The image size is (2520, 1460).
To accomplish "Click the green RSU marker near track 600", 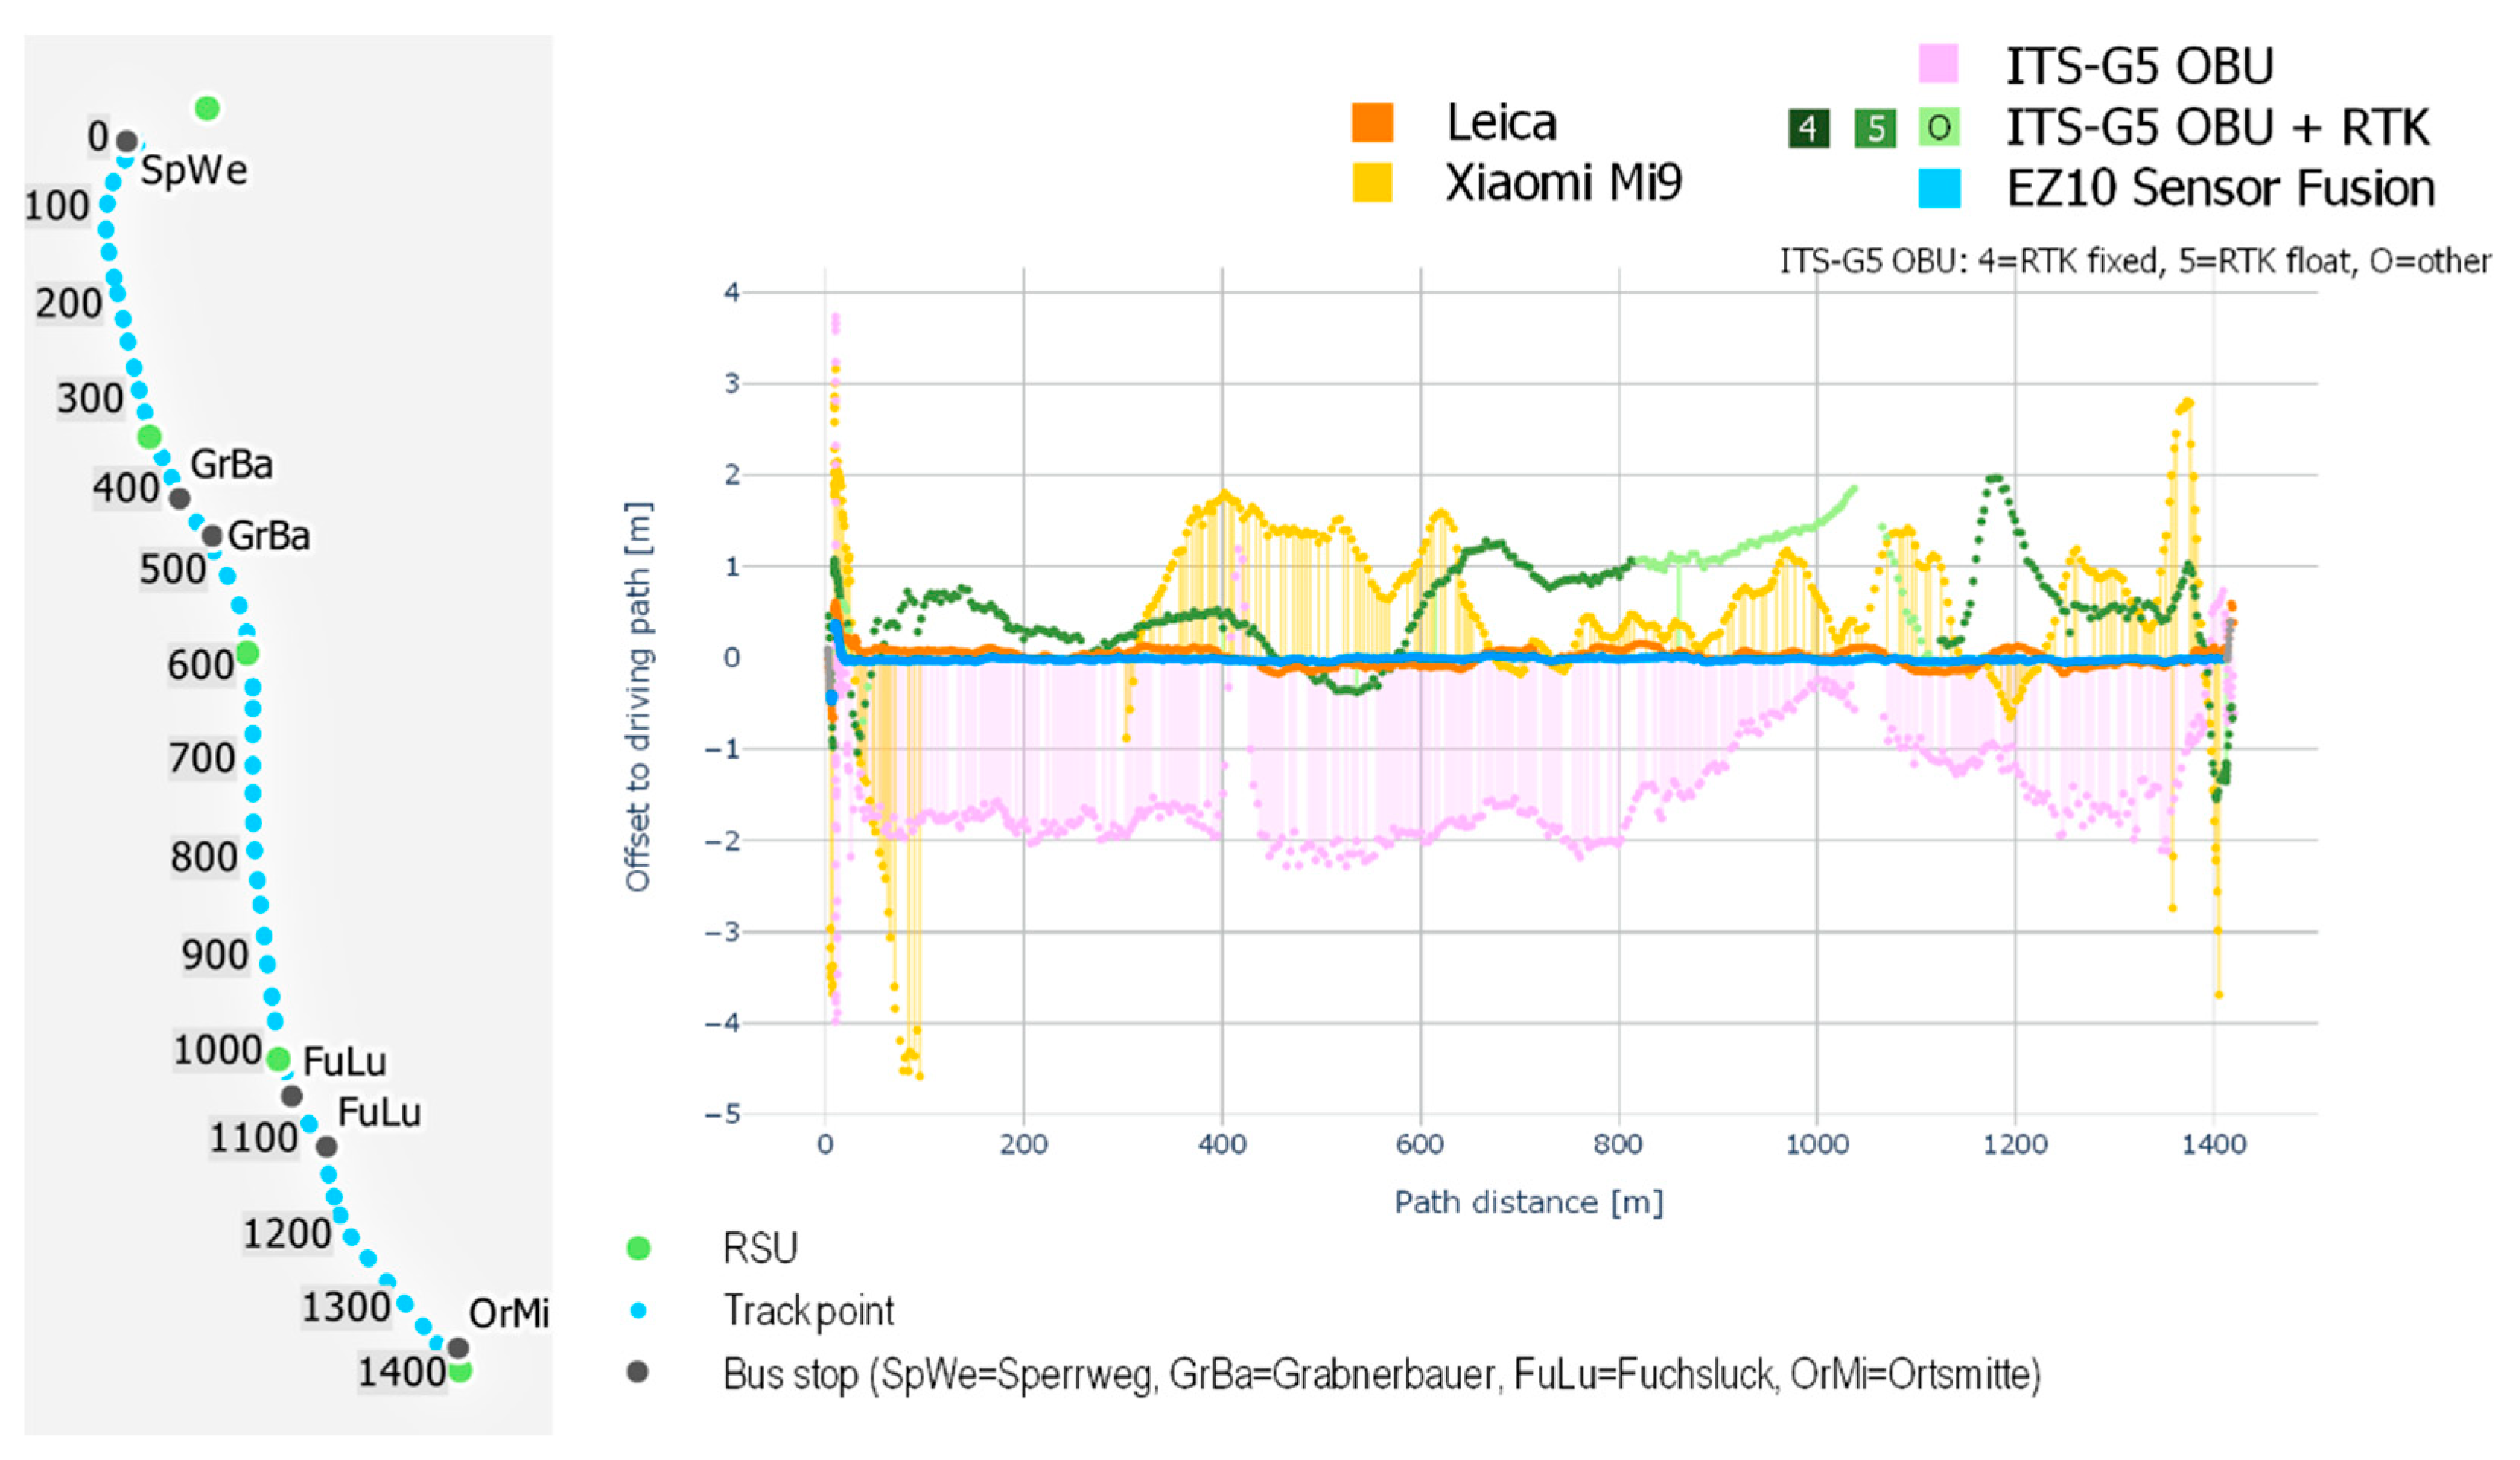I will [247, 653].
